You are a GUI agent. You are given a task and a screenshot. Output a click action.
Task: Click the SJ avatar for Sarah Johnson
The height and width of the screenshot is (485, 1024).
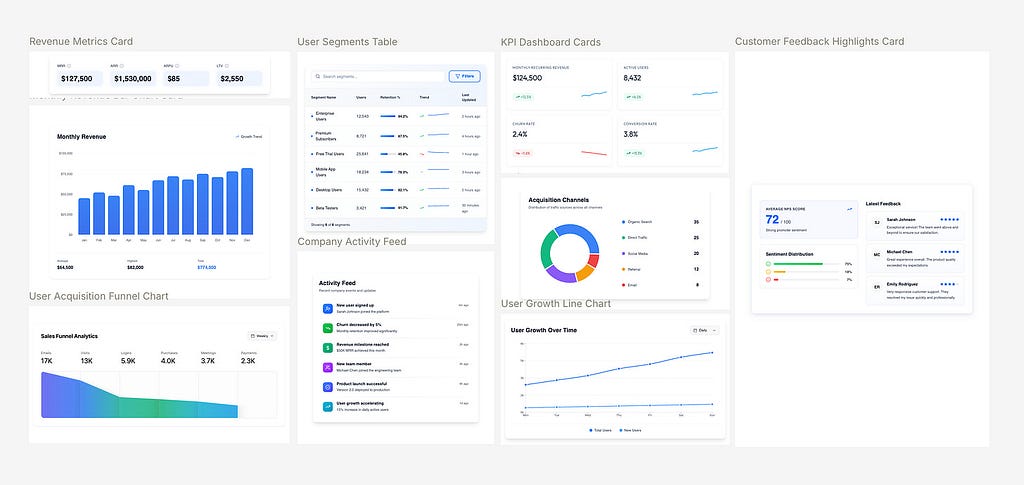click(x=877, y=223)
